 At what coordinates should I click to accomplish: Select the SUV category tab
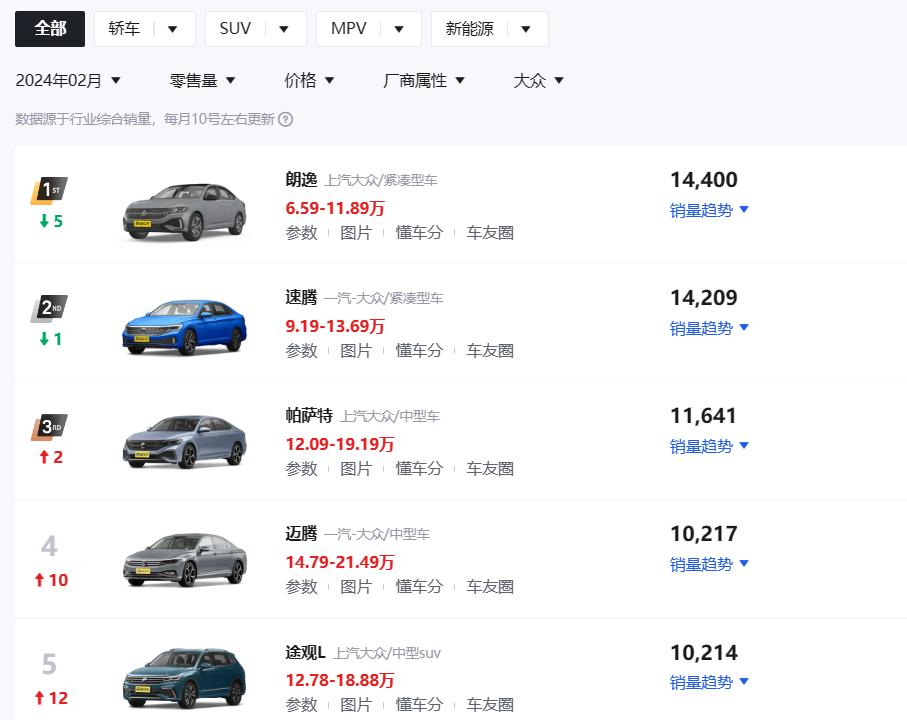click(235, 29)
